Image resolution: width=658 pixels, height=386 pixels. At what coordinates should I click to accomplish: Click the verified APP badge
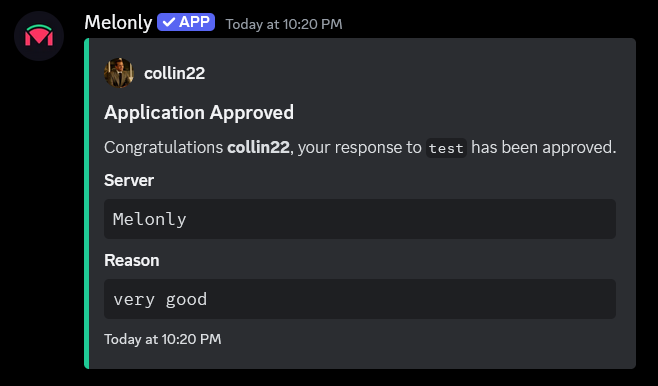point(186,22)
